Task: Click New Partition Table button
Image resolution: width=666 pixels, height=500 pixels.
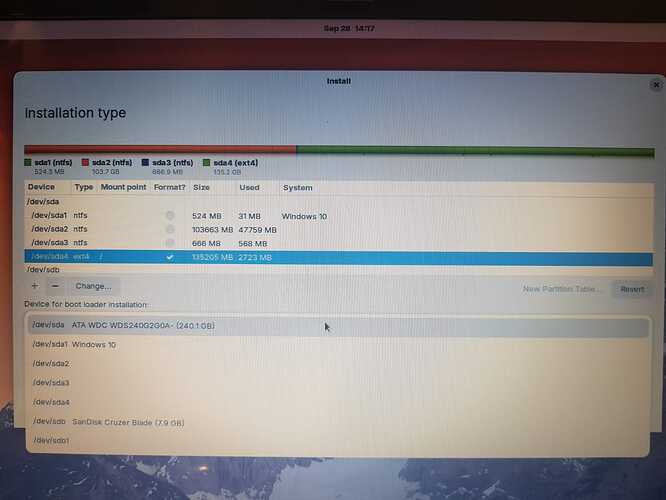Action: click(562, 289)
